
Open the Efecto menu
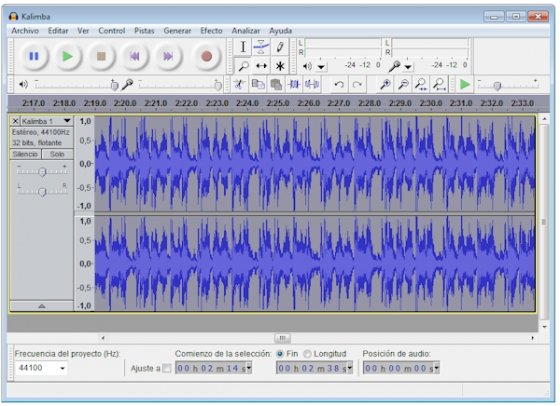211,31
